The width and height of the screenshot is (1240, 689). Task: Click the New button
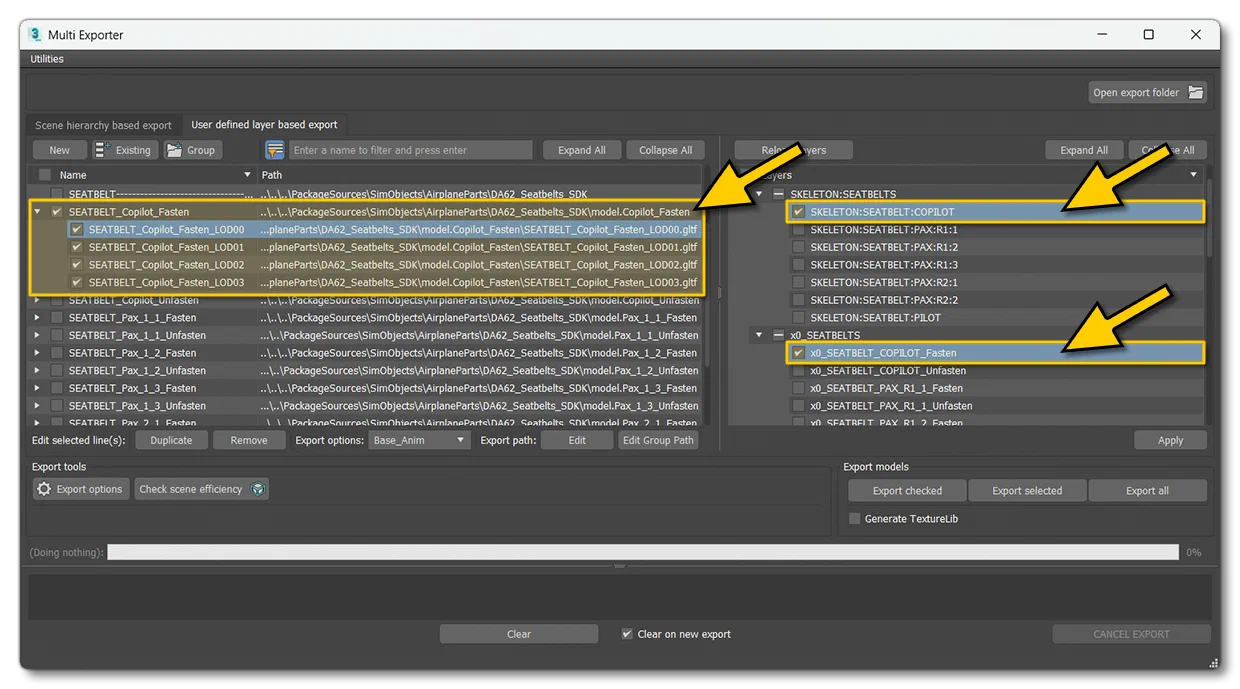click(x=60, y=150)
